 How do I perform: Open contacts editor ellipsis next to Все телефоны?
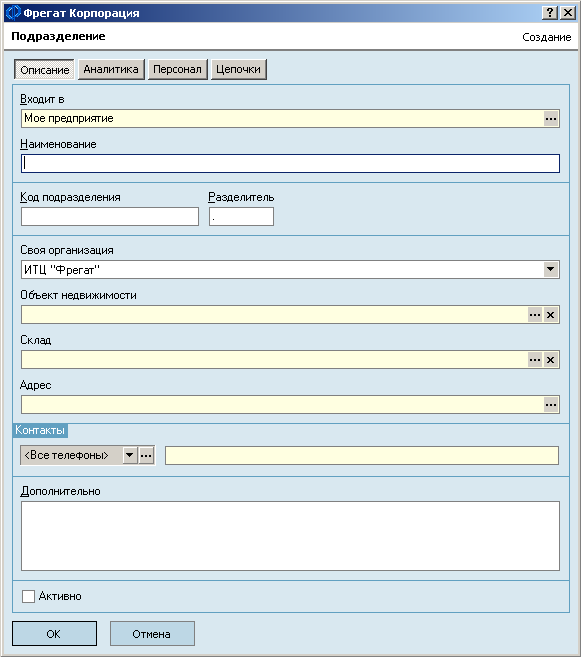[x=146, y=455]
